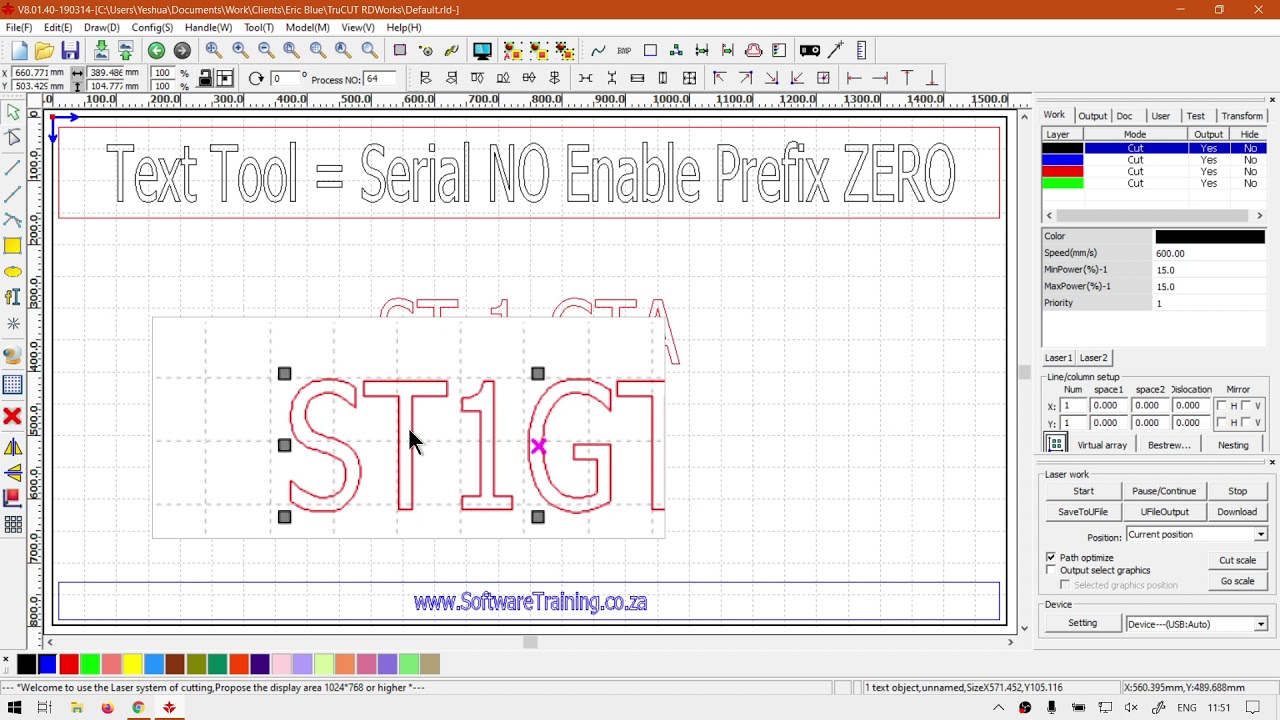Viewport: 1280px width, 720px height.
Task: Select the yellow ellipse tool
Action: pos(13,272)
